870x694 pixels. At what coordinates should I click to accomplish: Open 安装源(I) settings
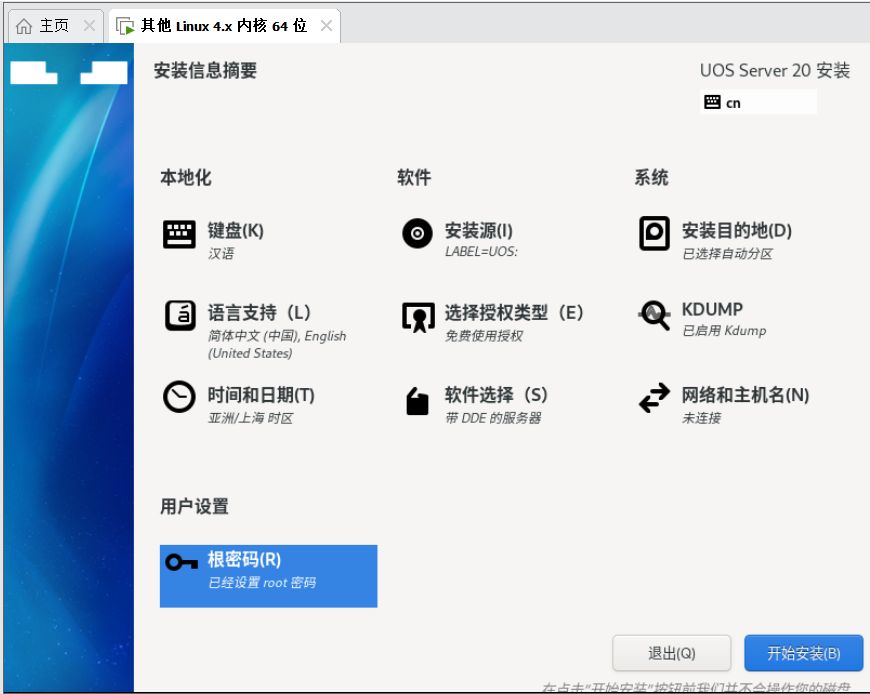tap(479, 230)
